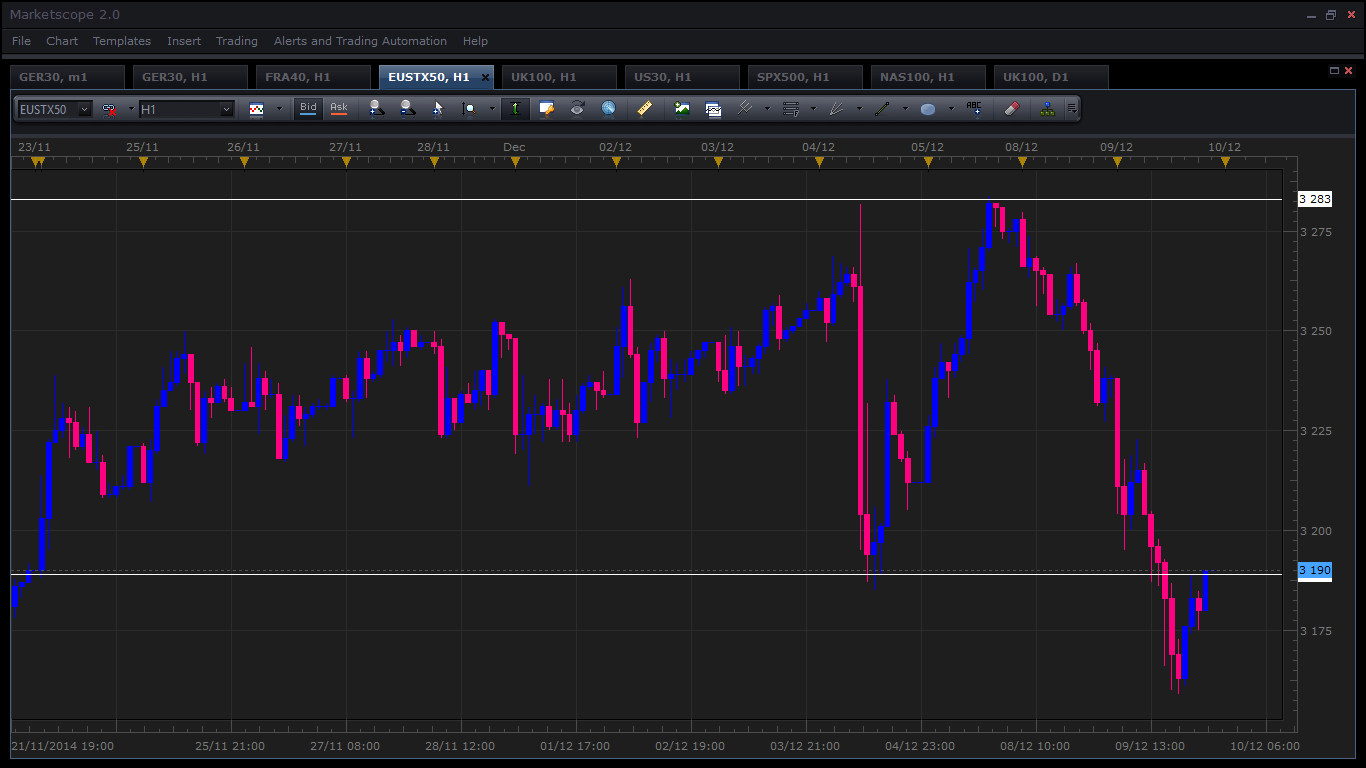
Task: Open the EUSTX50 symbol dropdown
Action: pyautogui.click(x=55, y=109)
